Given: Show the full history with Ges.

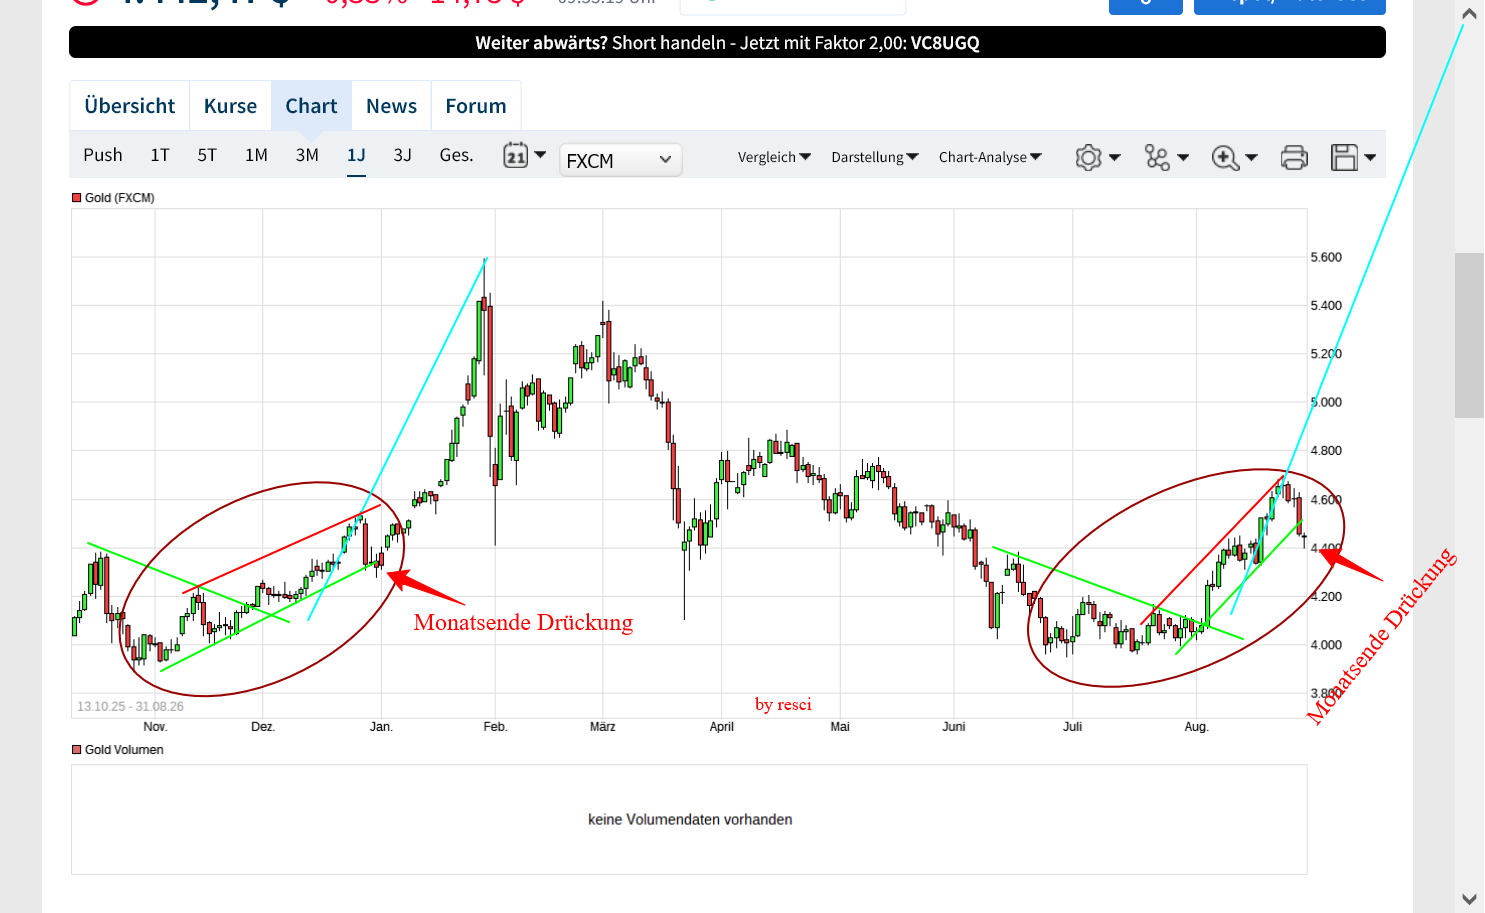Looking at the screenshot, I should (456, 155).
